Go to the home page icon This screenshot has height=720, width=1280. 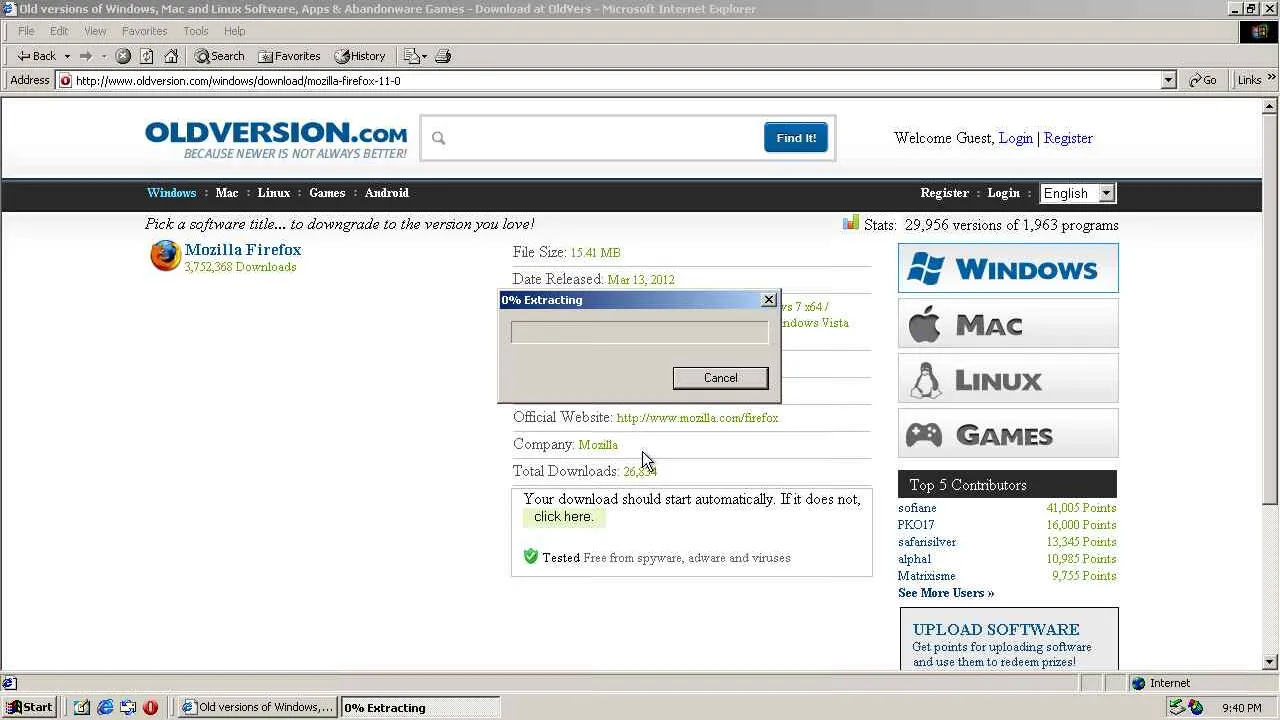[171, 56]
